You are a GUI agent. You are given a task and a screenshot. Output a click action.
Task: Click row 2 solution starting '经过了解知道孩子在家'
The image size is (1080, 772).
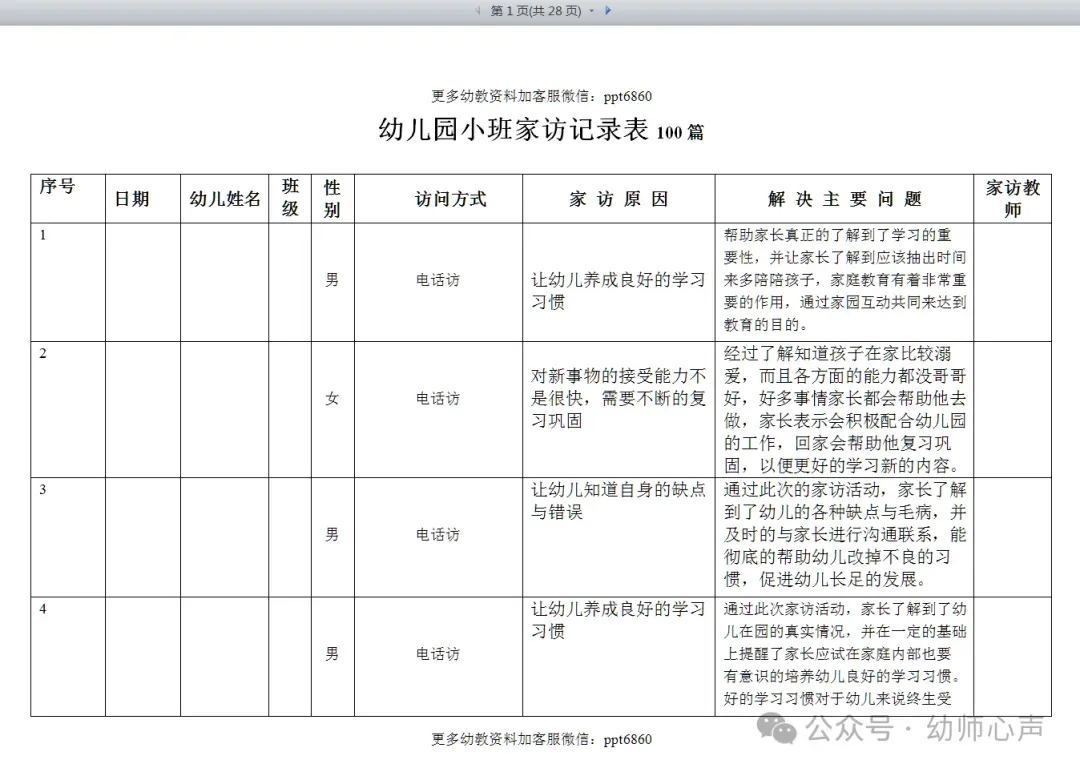(844, 409)
